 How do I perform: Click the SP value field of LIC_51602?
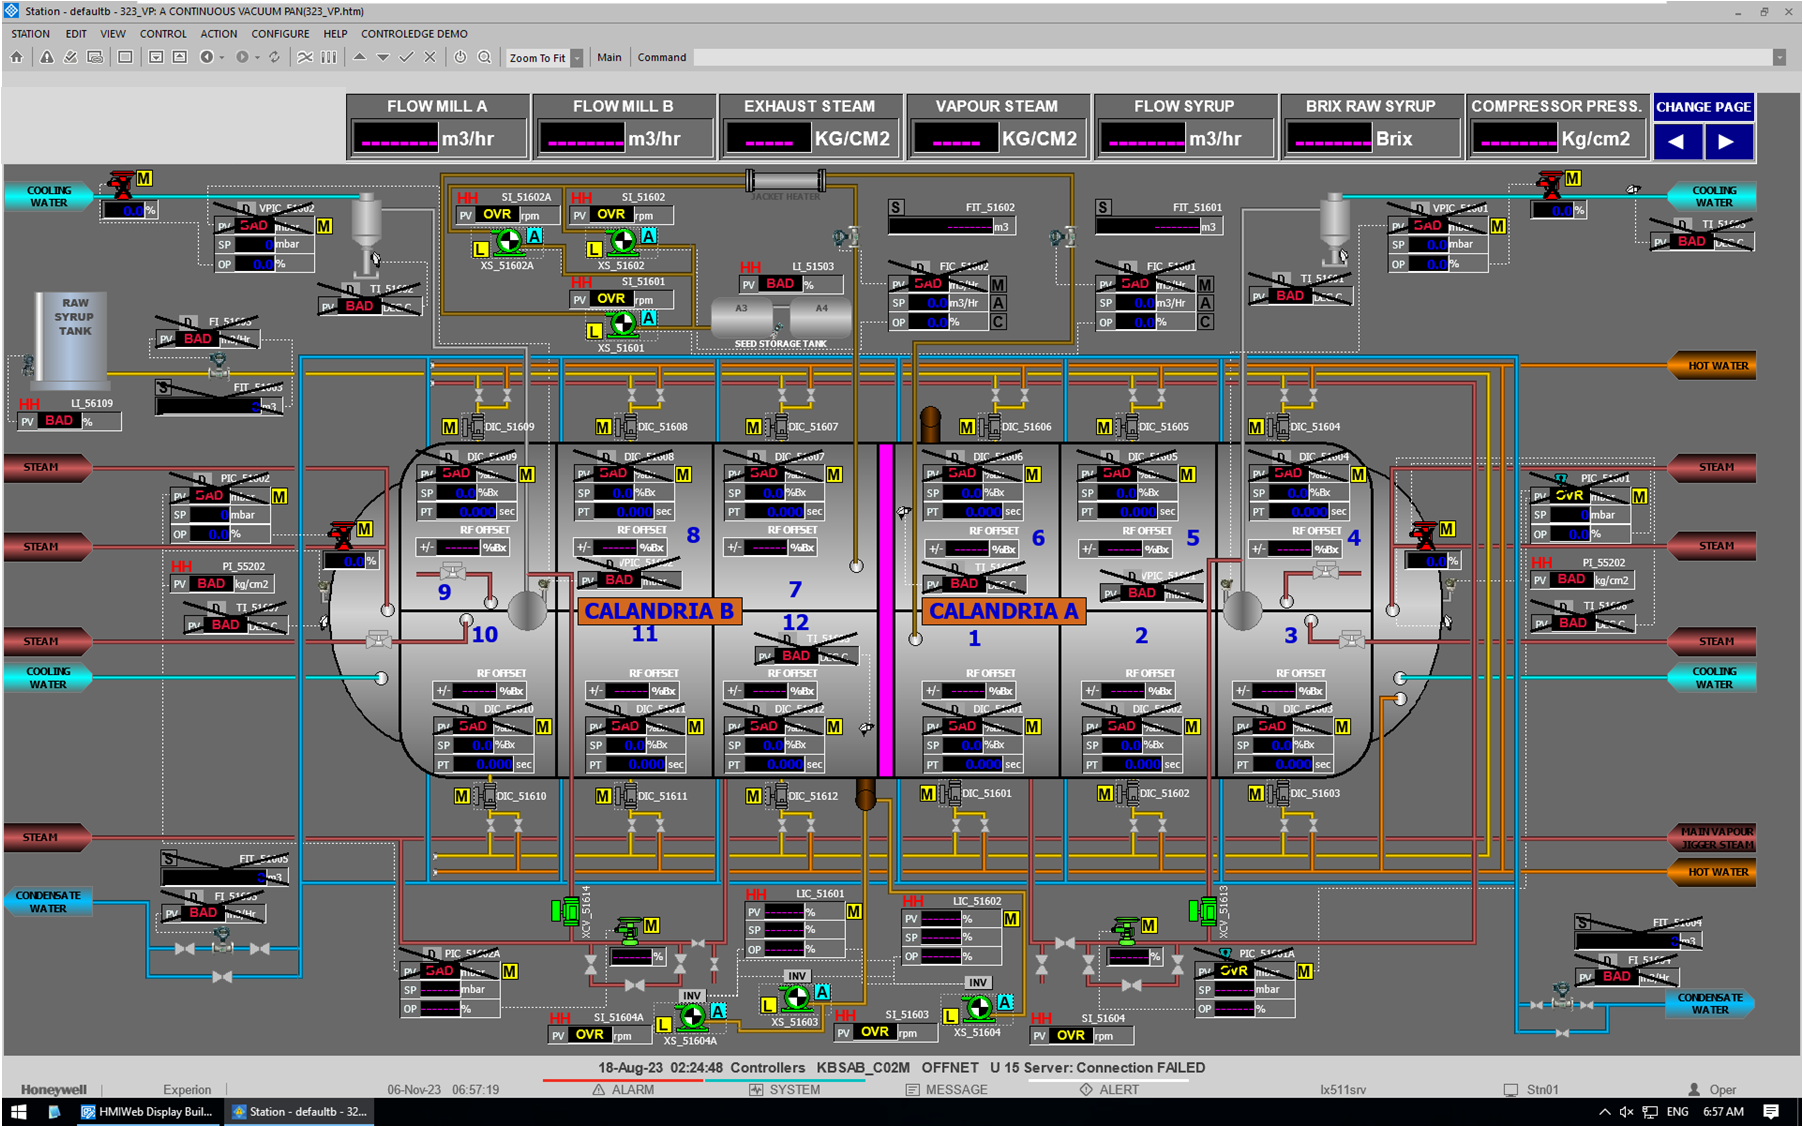(x=940, y=937)
